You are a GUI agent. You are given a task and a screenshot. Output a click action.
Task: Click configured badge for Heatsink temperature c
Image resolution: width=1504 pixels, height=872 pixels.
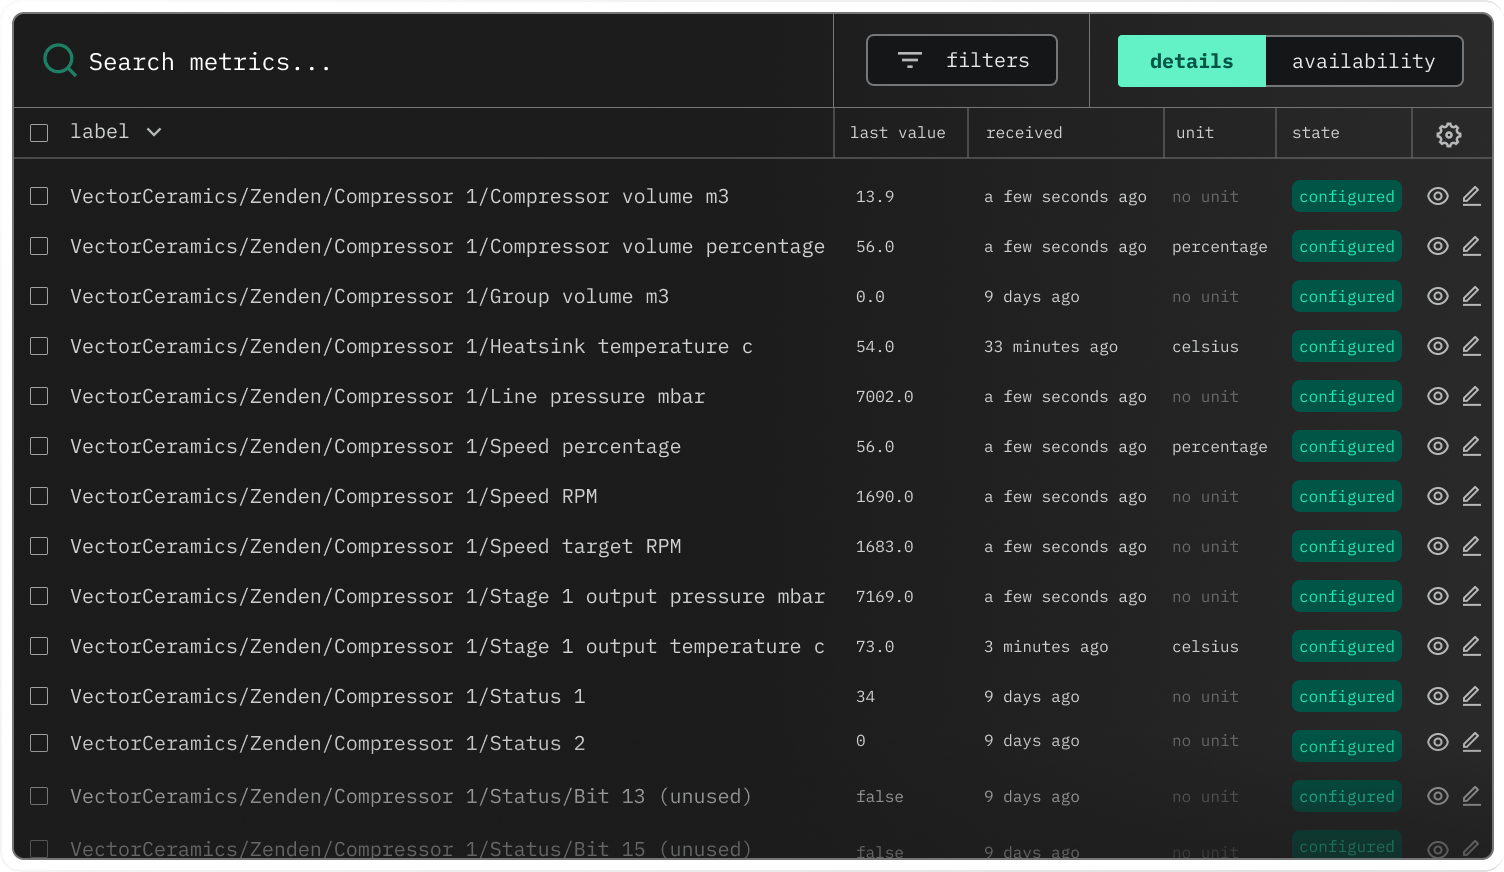(1347, 346)
